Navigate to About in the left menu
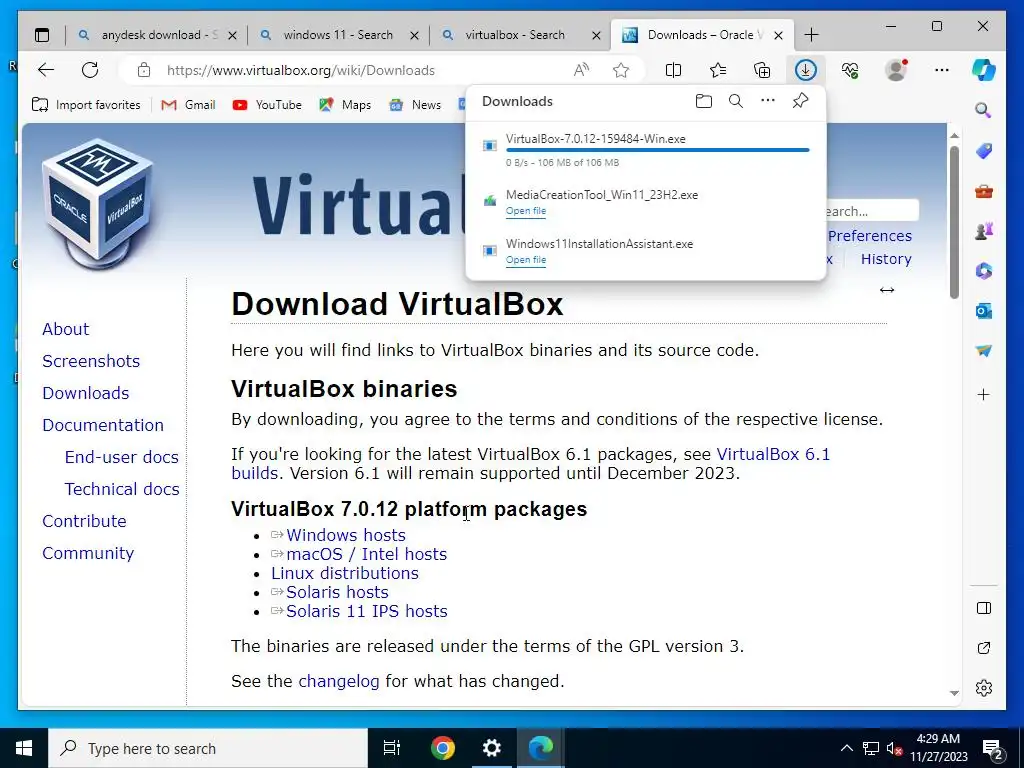Viewport: 1024px width, 768px height. (x=65, y=329)
